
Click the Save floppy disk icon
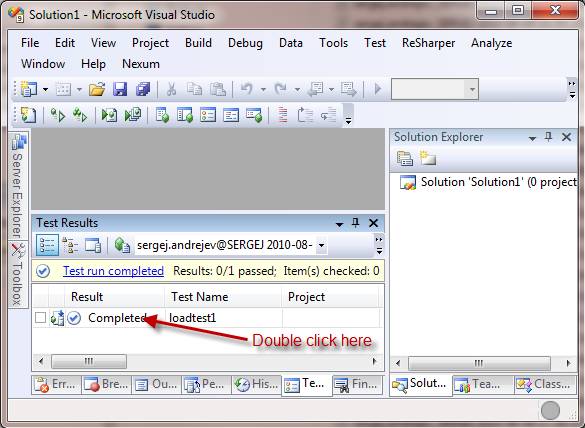click(x=120, y=89)
